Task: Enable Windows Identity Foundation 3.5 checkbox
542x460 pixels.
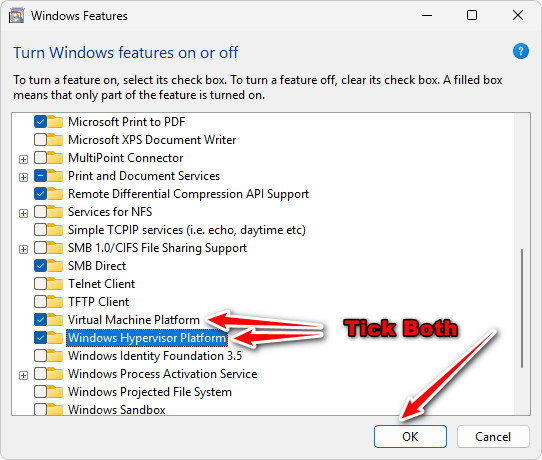Action: tap(40, 355)
